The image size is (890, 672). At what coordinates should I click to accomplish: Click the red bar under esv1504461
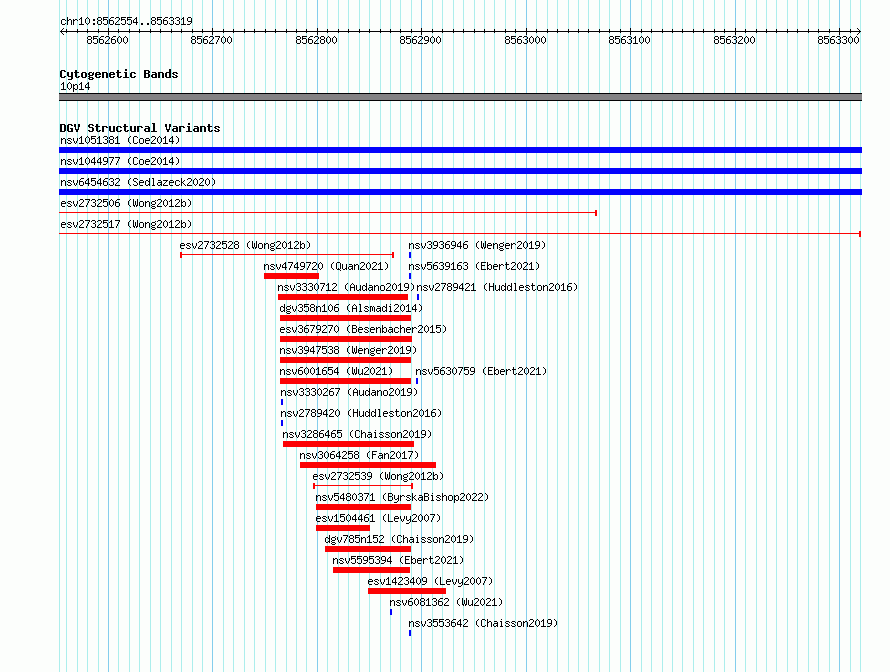point(343,528)
